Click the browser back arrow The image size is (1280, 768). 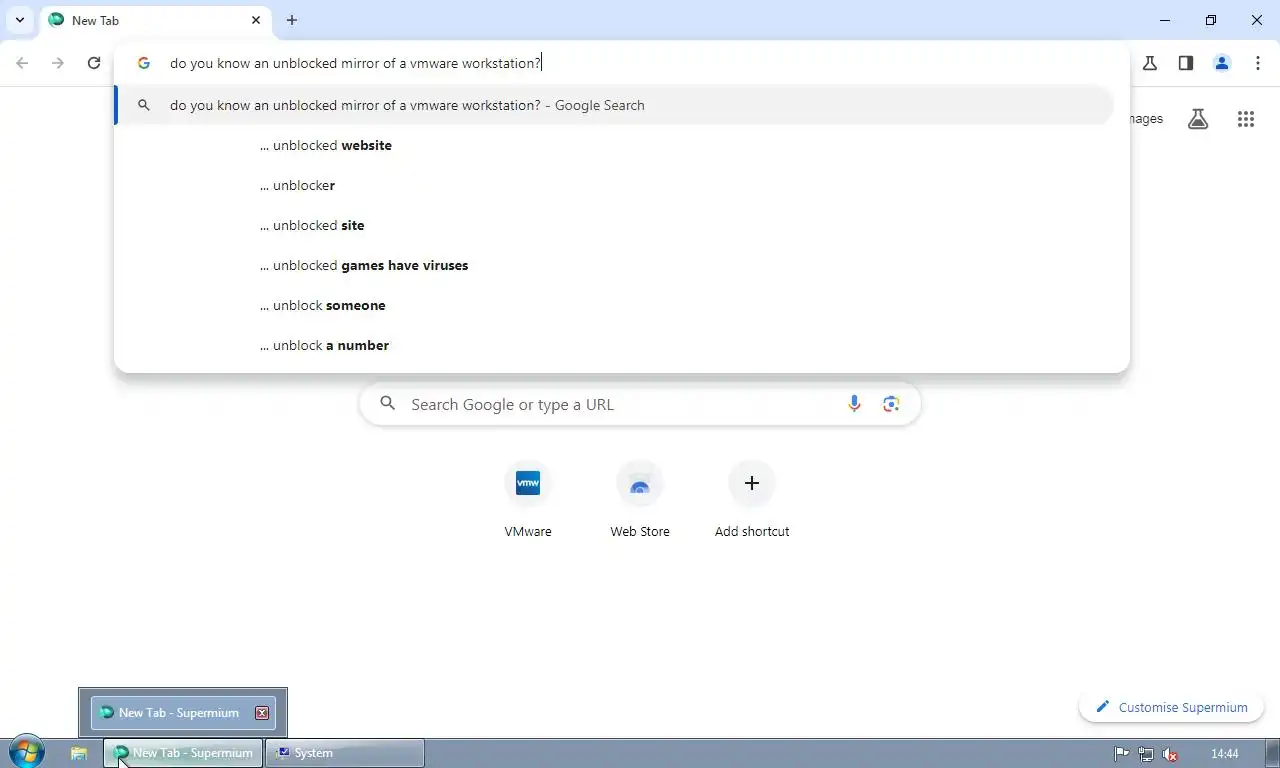point(22,63)
